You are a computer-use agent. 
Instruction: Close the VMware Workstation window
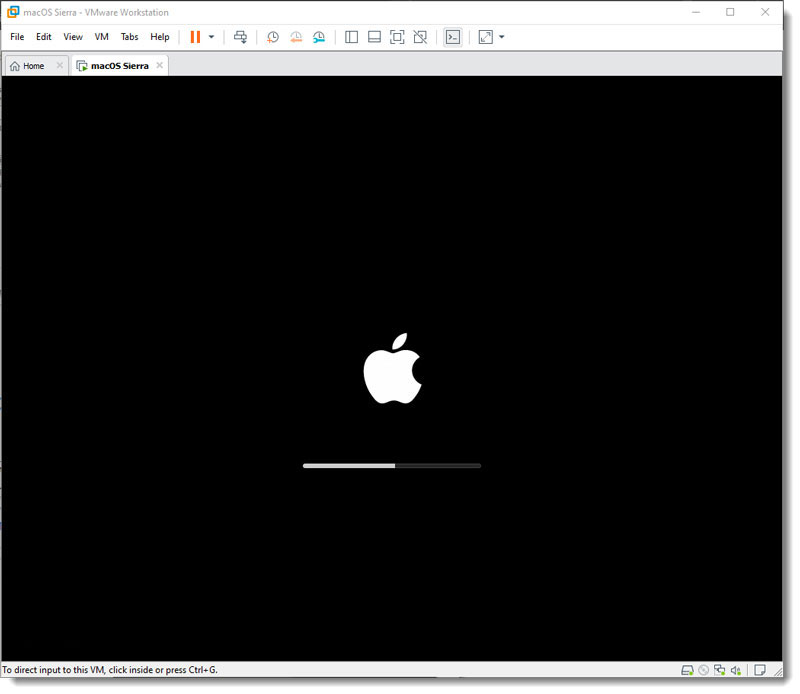click(765, 12)
